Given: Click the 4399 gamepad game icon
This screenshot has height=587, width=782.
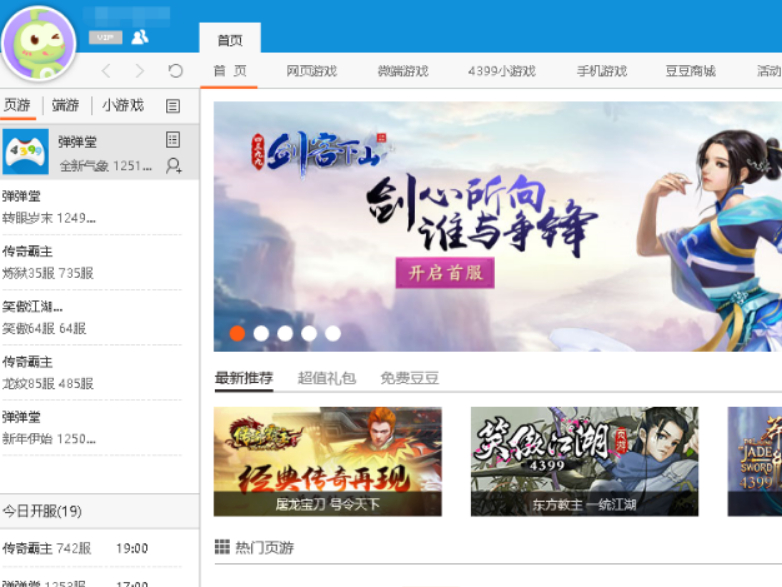Looking at the screenshot, I should (25, 152).
